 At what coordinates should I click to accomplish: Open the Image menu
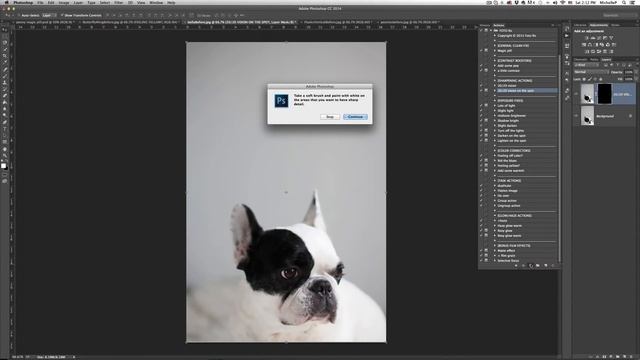tap(64, 2)
